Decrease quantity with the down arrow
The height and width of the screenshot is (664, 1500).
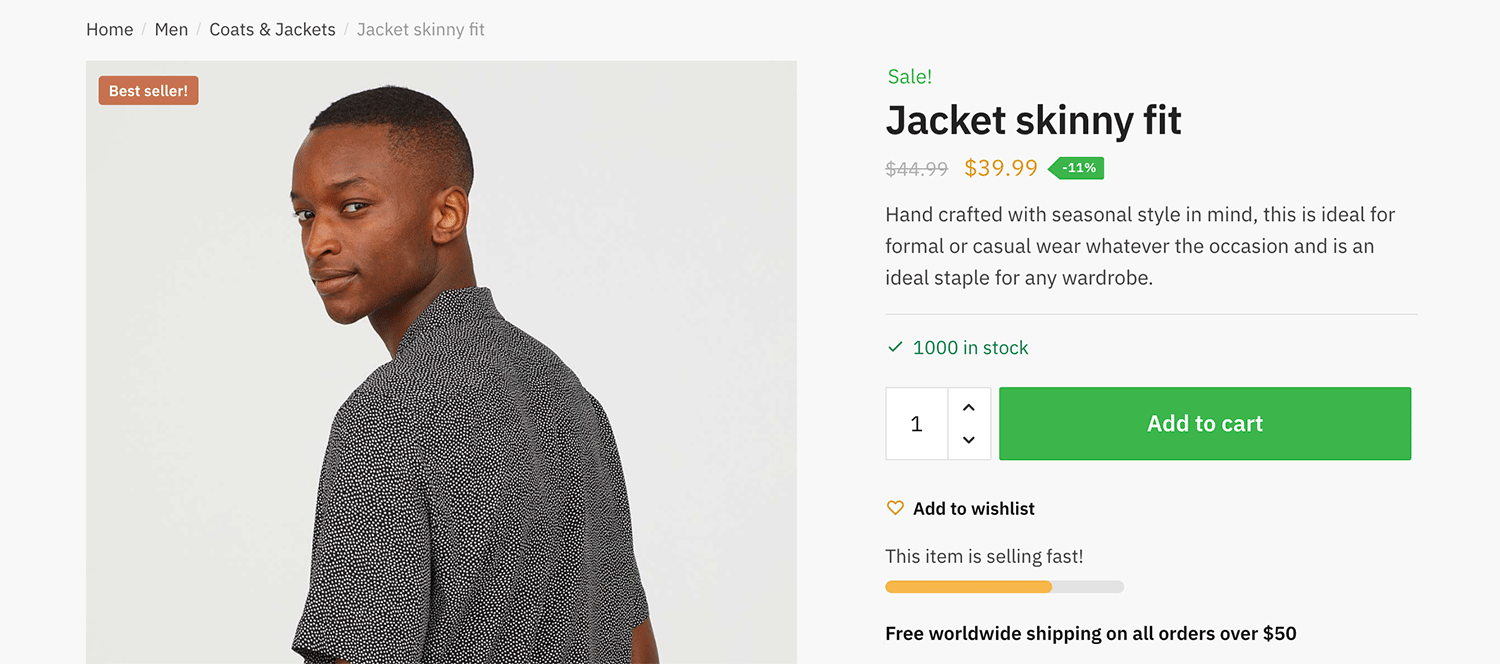click(968, 440)
